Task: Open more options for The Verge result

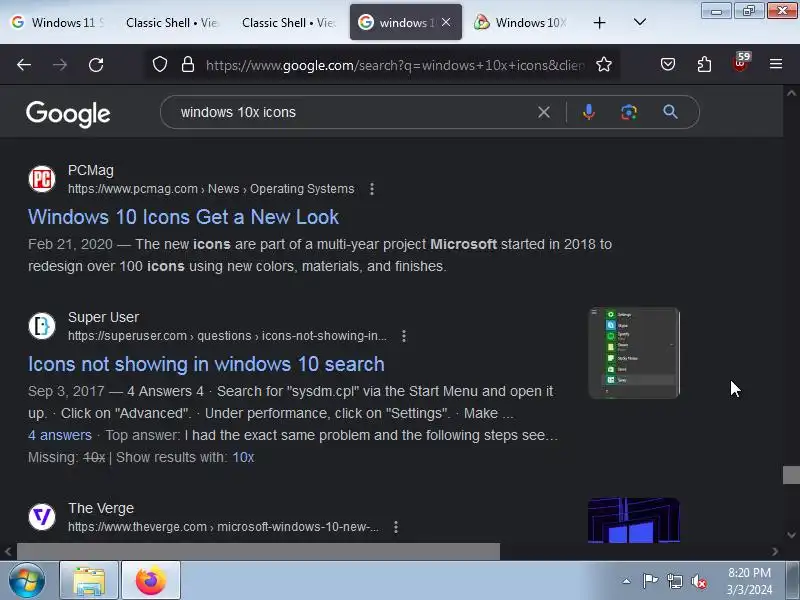Action: (396, 527)
